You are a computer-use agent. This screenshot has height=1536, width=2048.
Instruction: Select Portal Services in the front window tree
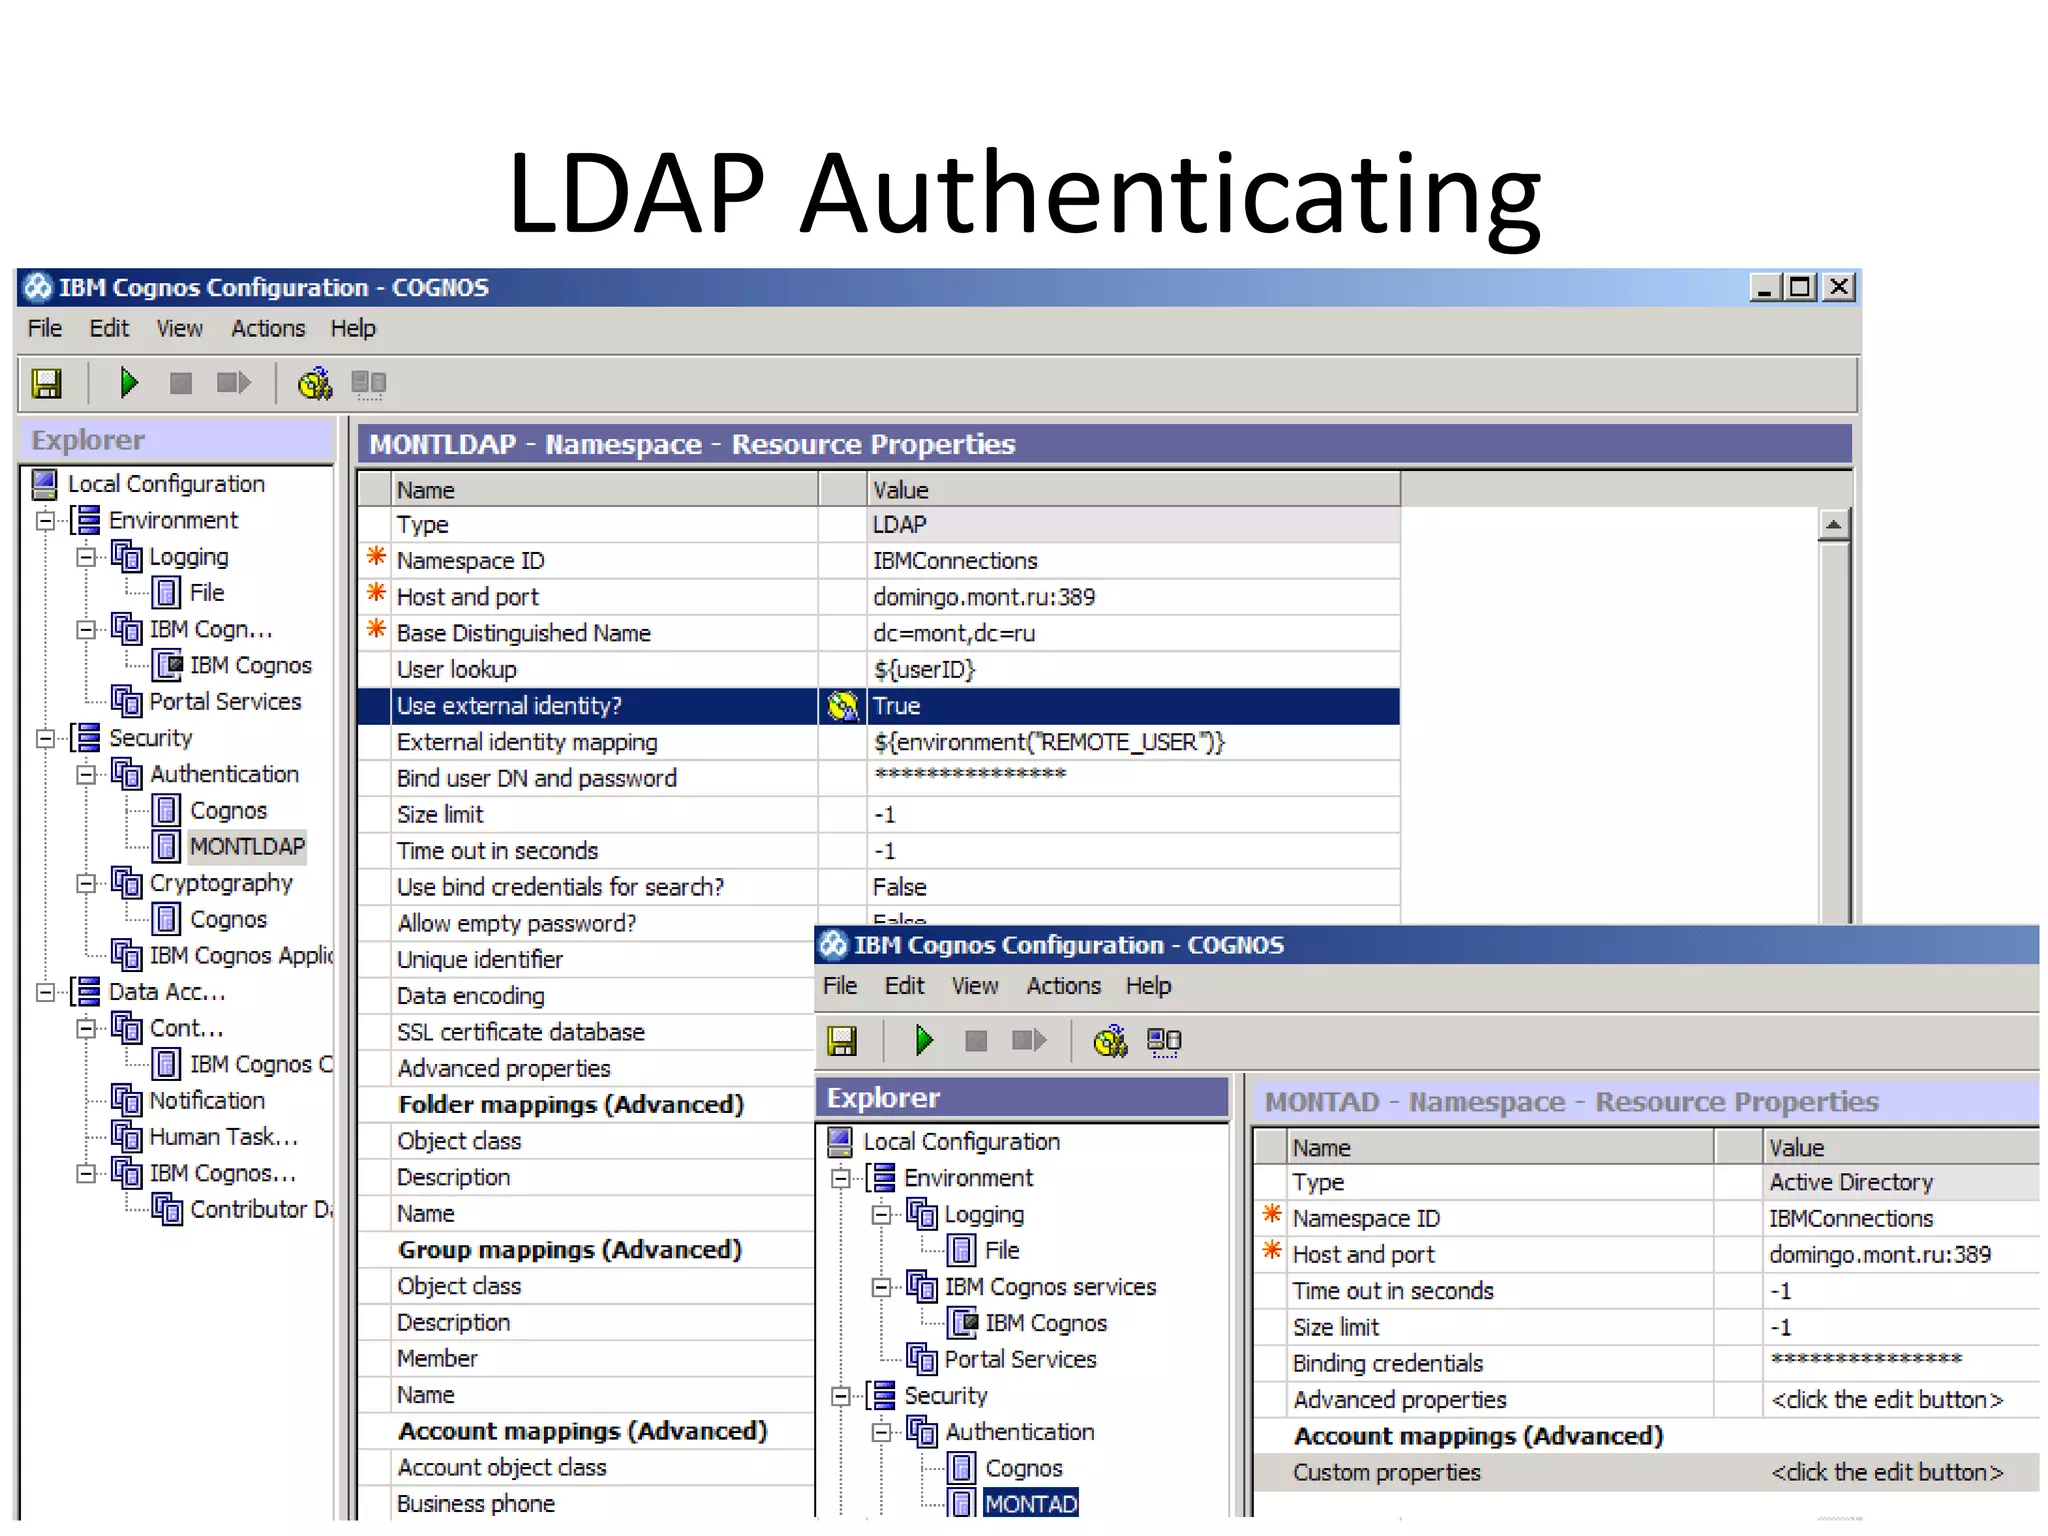pos(1020,1359)
